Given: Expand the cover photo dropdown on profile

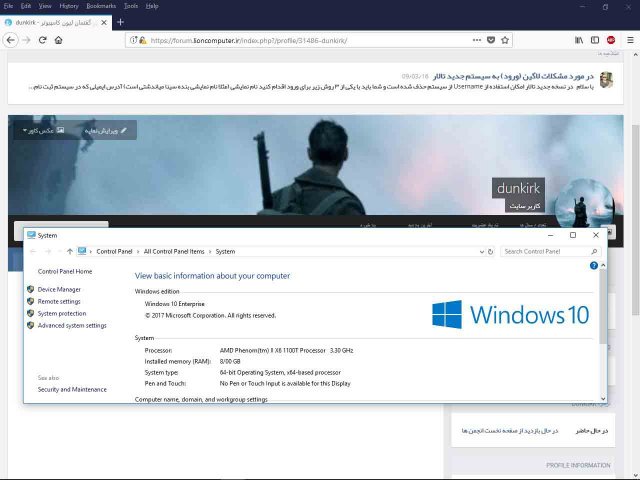Looking at the screenshot, I should [x=41, y=130].
